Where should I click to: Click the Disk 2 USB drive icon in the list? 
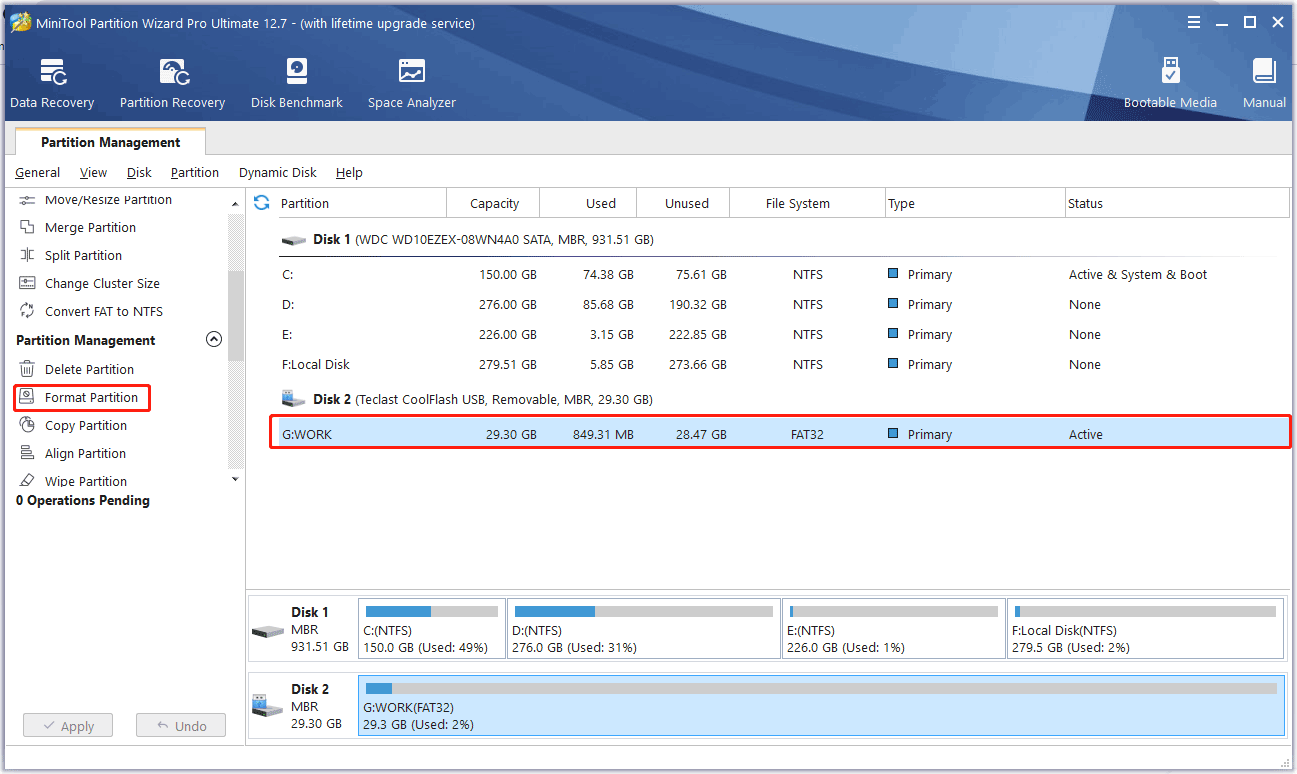[x=294, y=399]
